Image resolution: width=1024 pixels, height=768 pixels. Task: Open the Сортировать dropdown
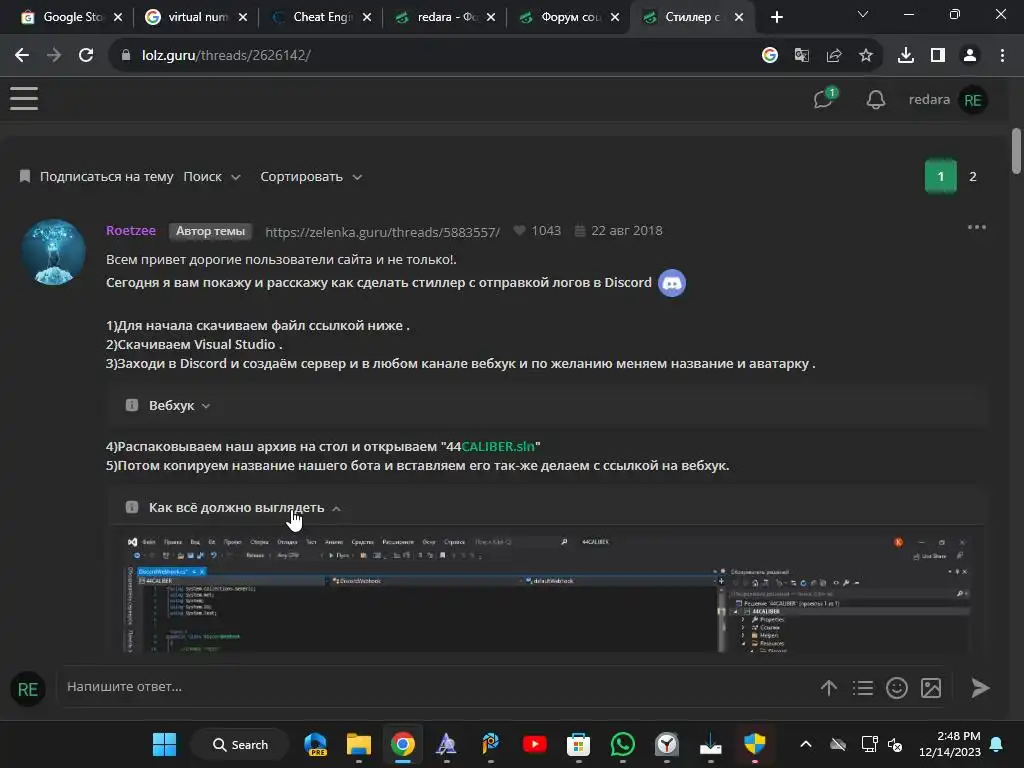coord(311,176)
